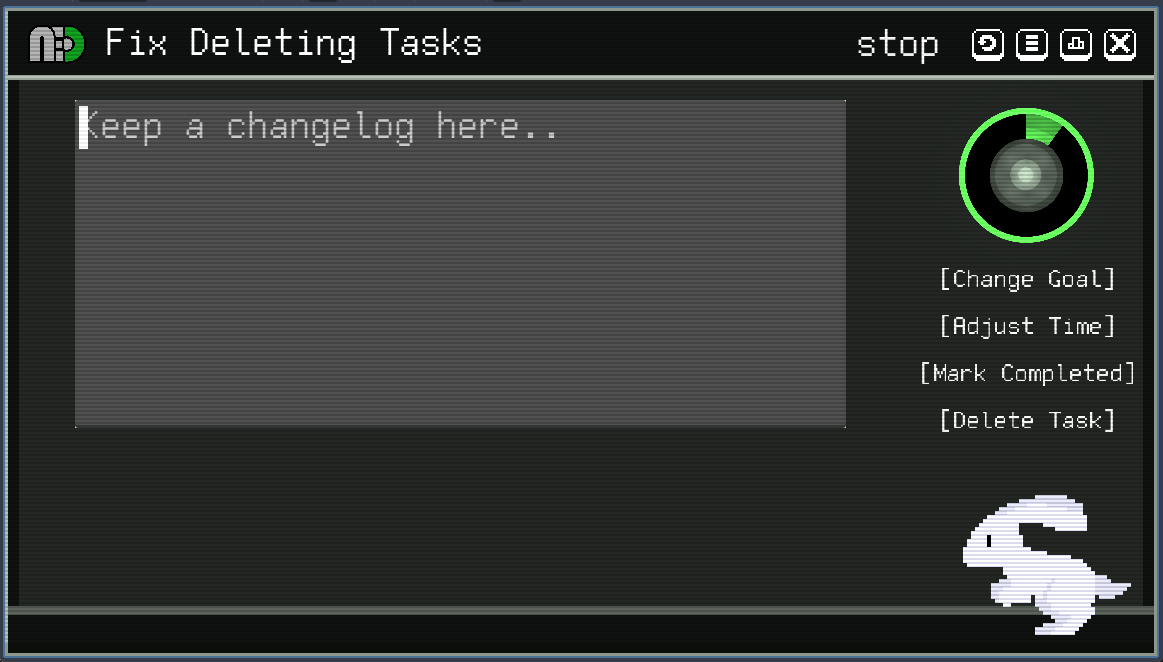Open the task list icon
1163x662 pixels.
click(1031, 45)
